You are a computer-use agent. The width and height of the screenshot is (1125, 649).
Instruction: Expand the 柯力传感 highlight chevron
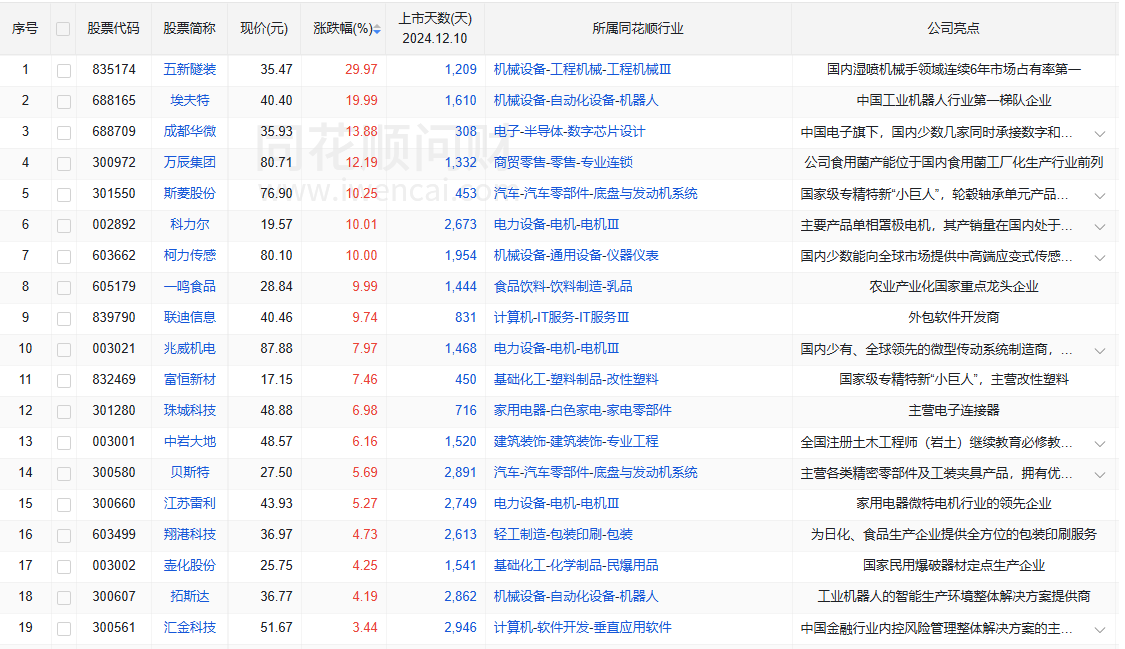coord(1100,257)
